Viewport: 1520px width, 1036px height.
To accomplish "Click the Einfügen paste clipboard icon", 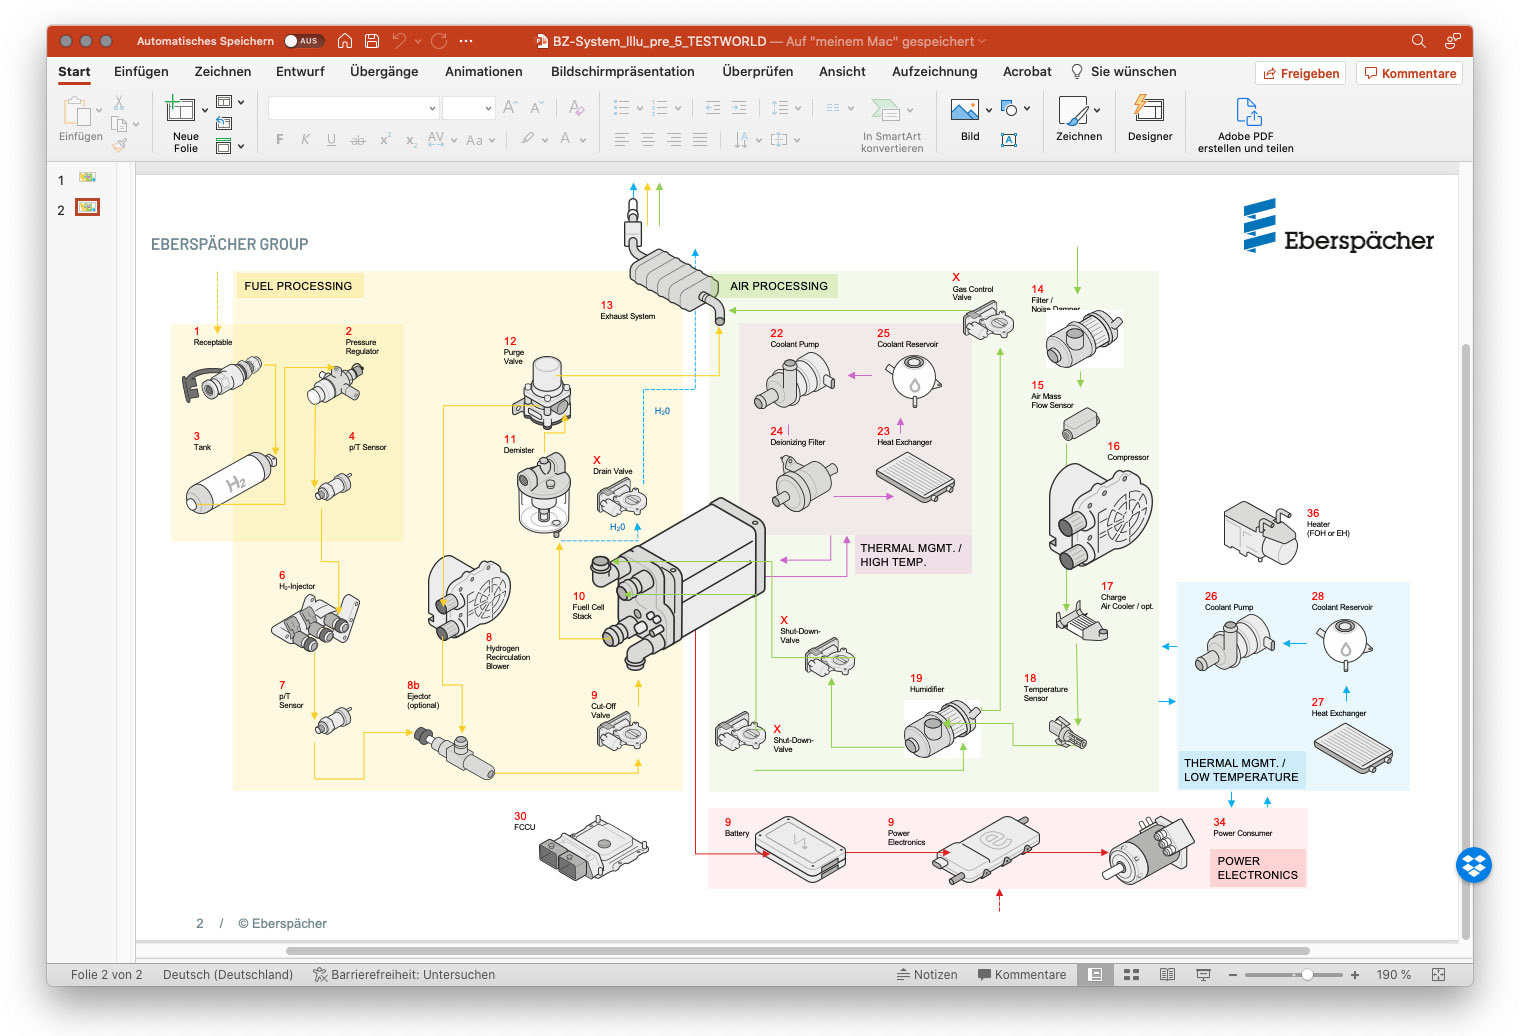I will pyautogui.click(x=76, y=111).
